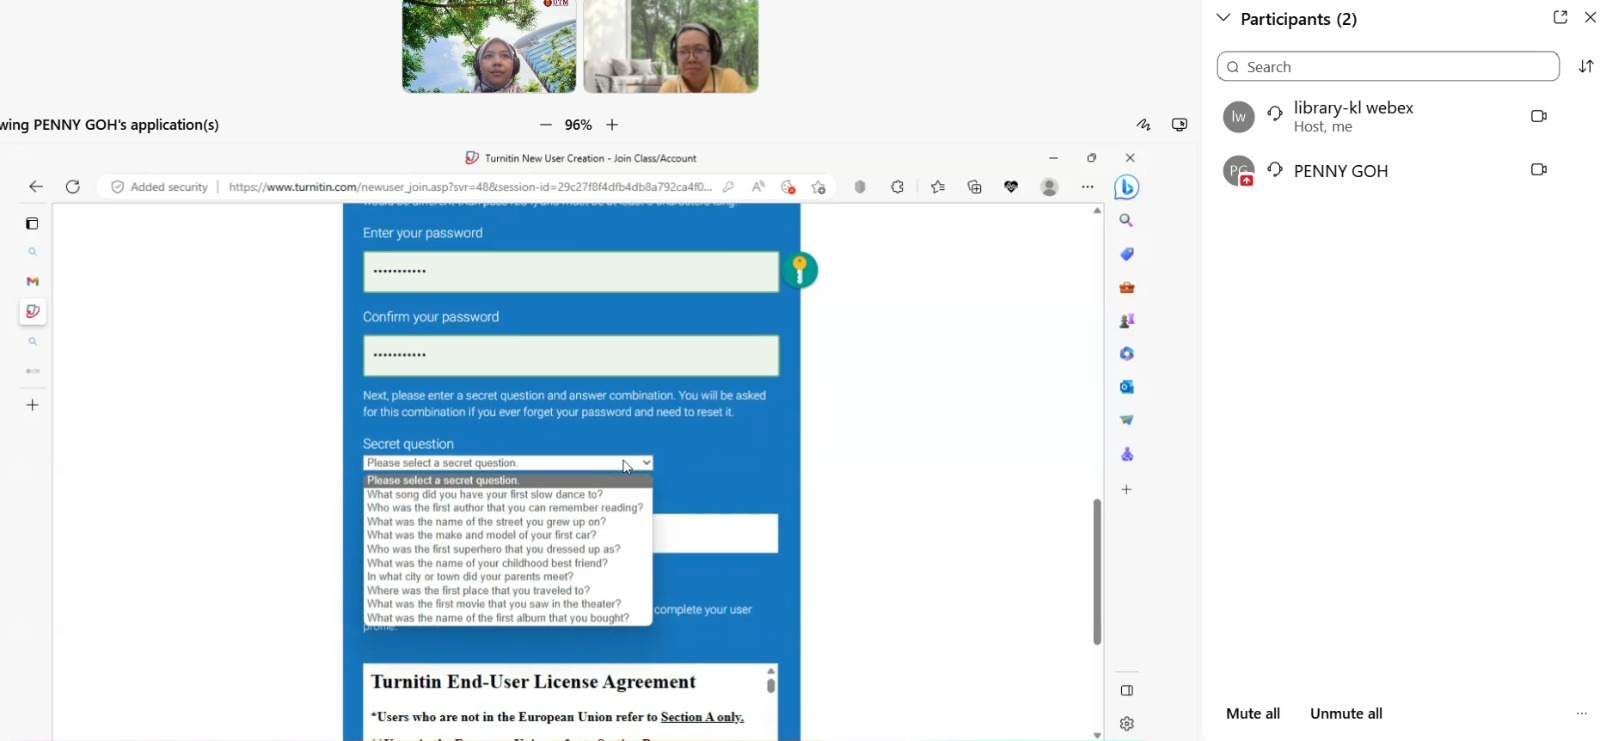
Task: Click the Mute all button
Action: (1253, 714)
